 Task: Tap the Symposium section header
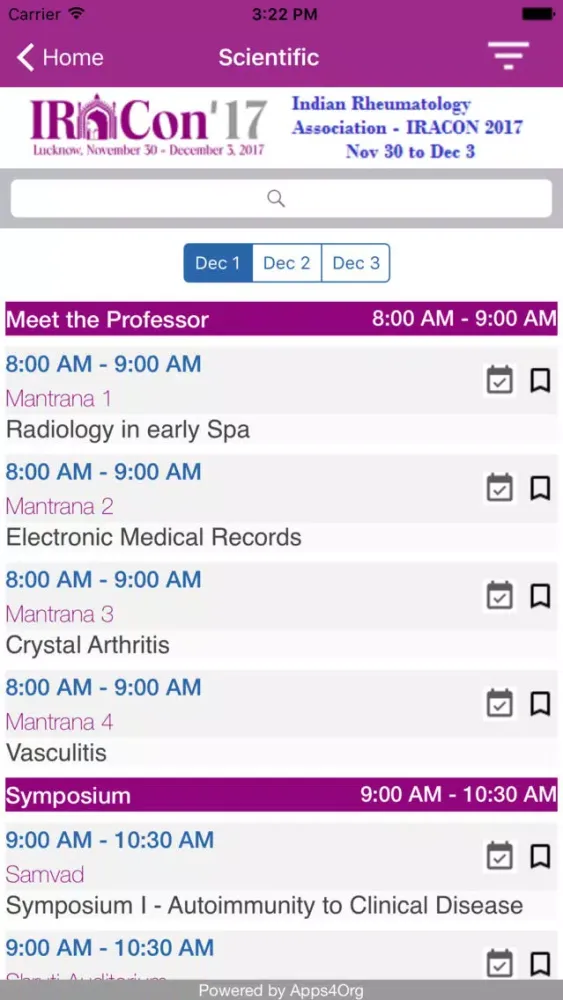click(281, 795)
